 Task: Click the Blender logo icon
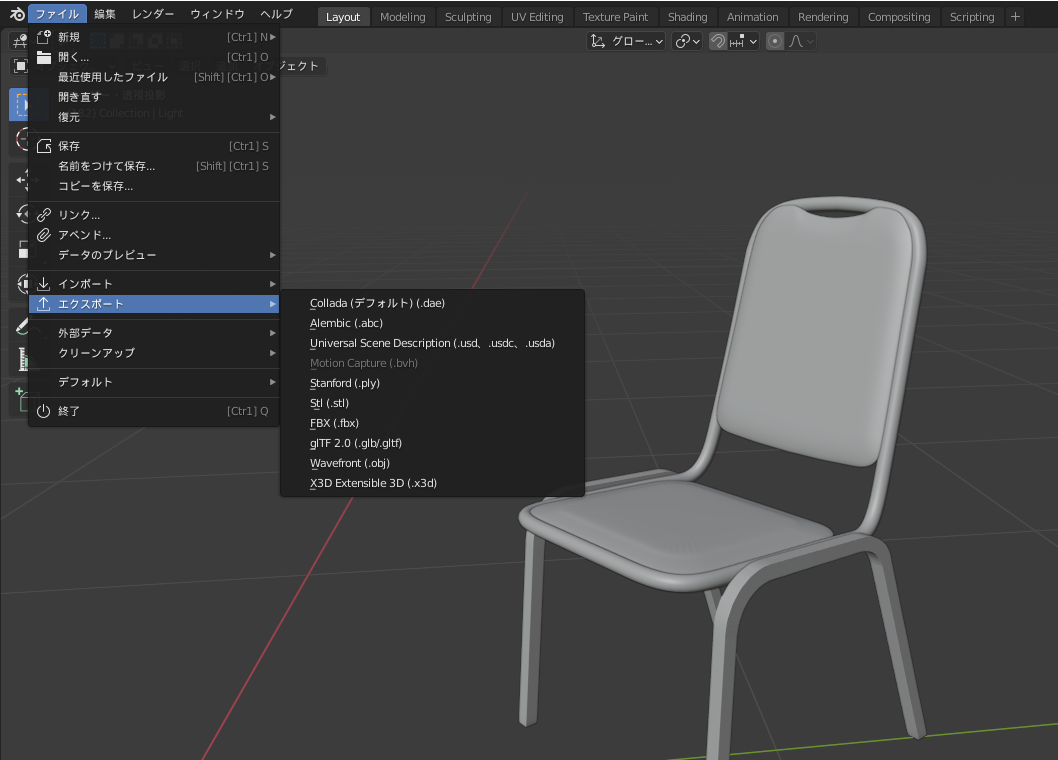point(17,14)
